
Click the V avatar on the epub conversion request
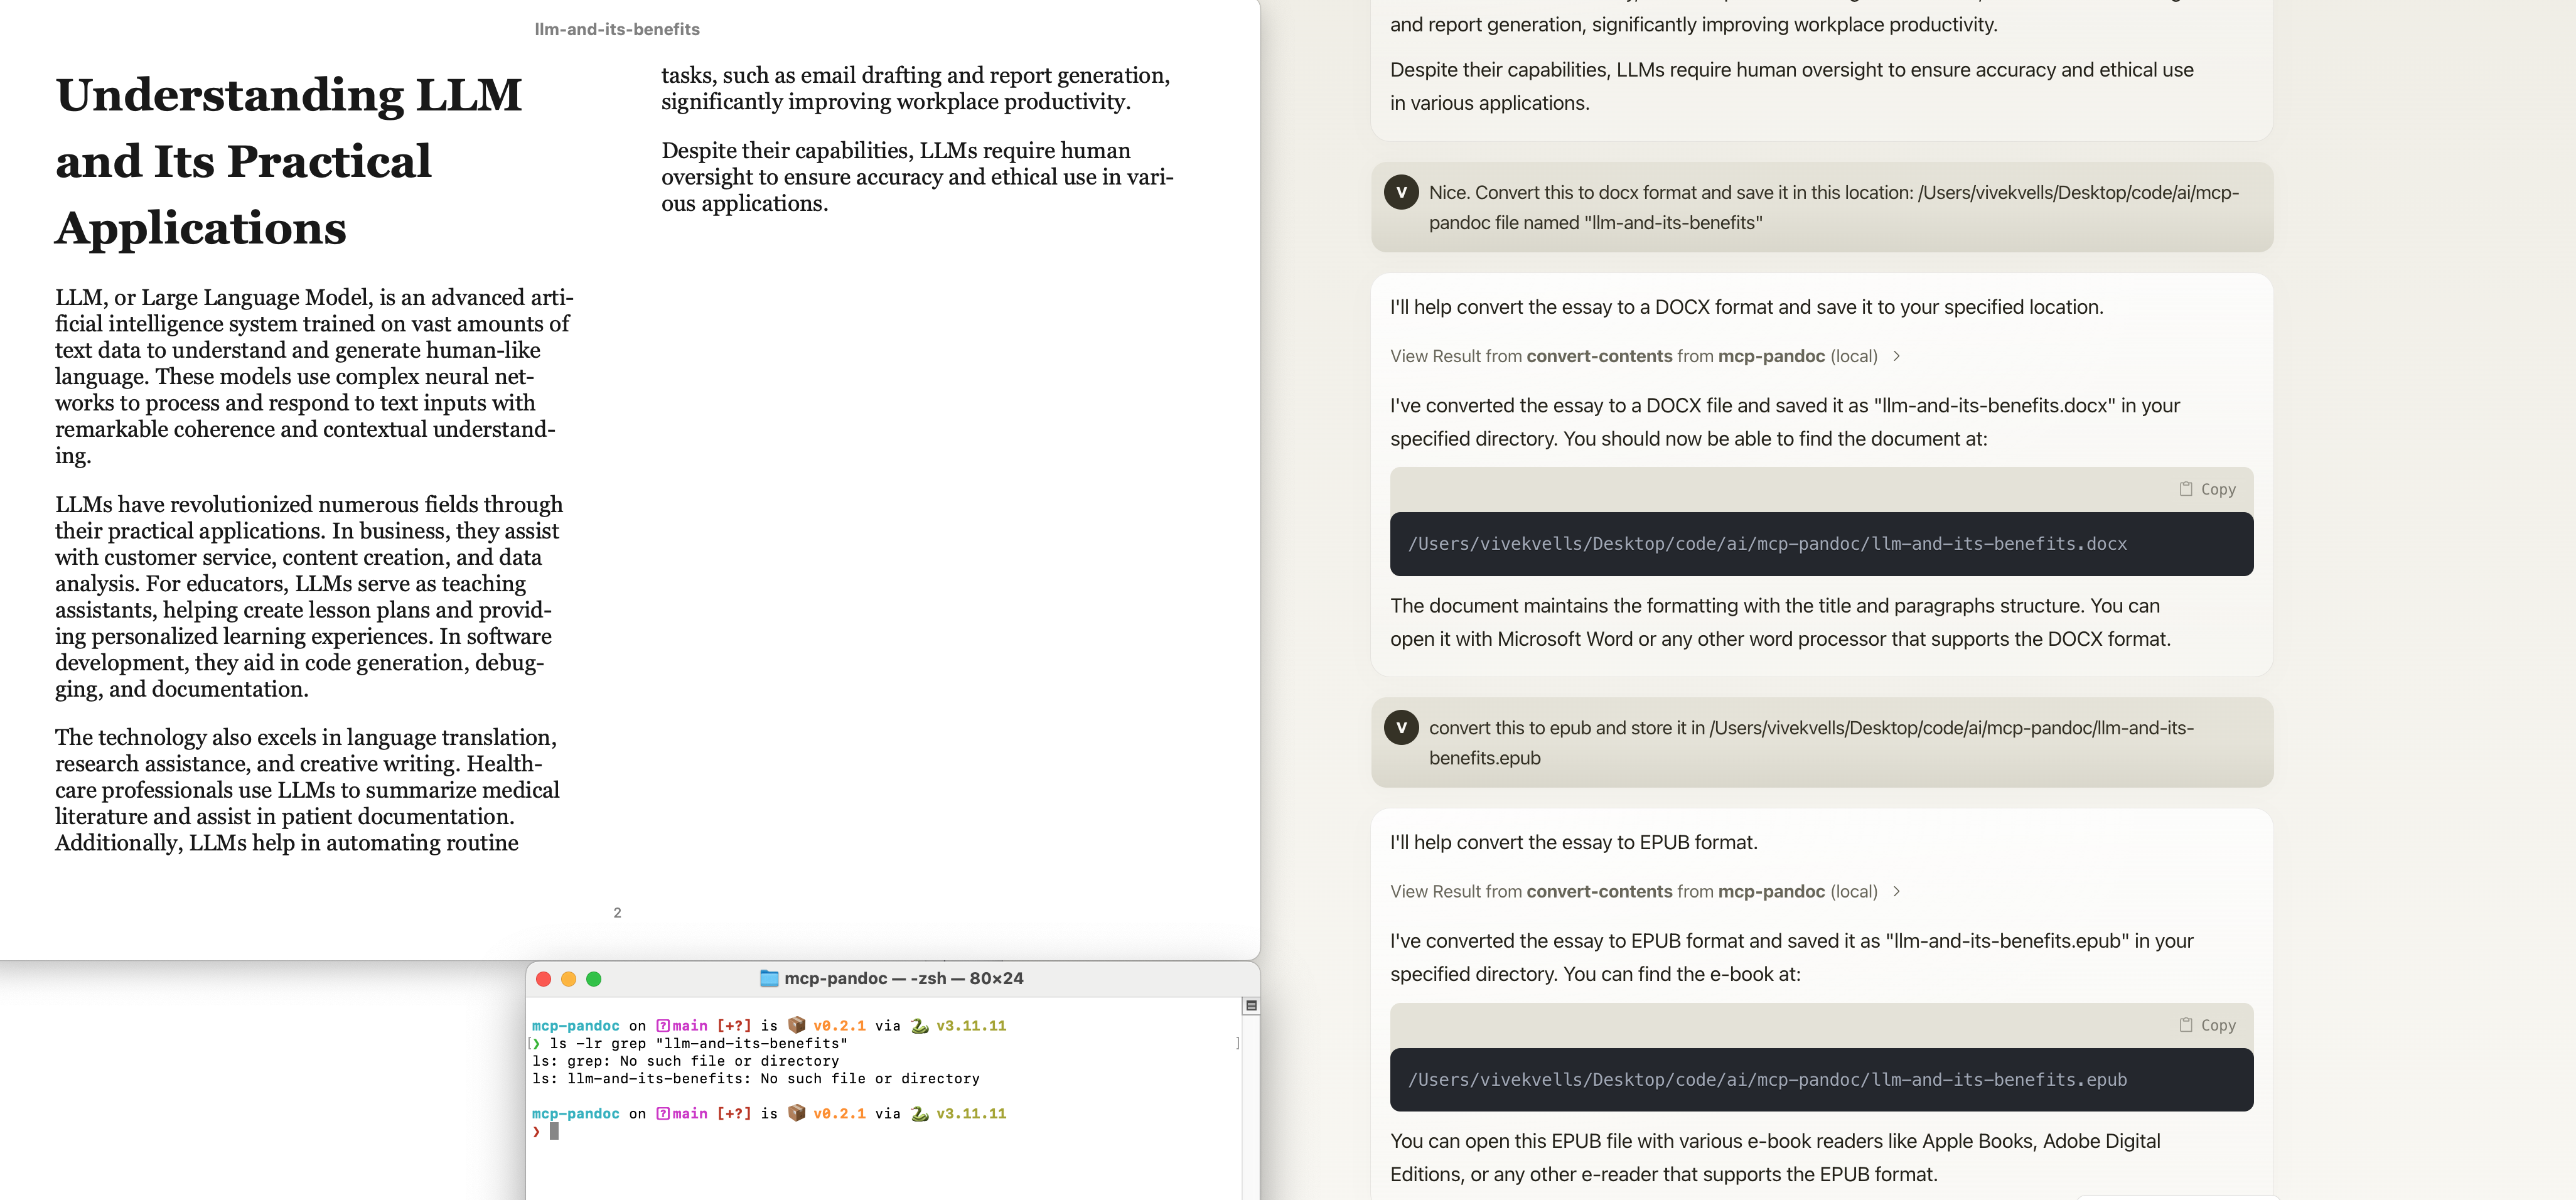click(x=1401, y=728)
